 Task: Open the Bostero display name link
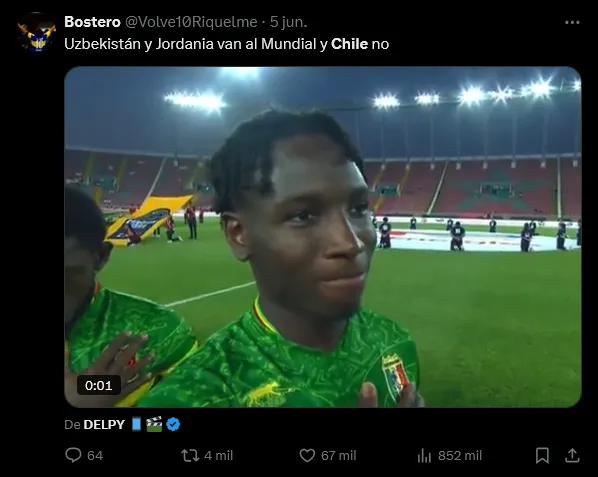pos(92,22)
